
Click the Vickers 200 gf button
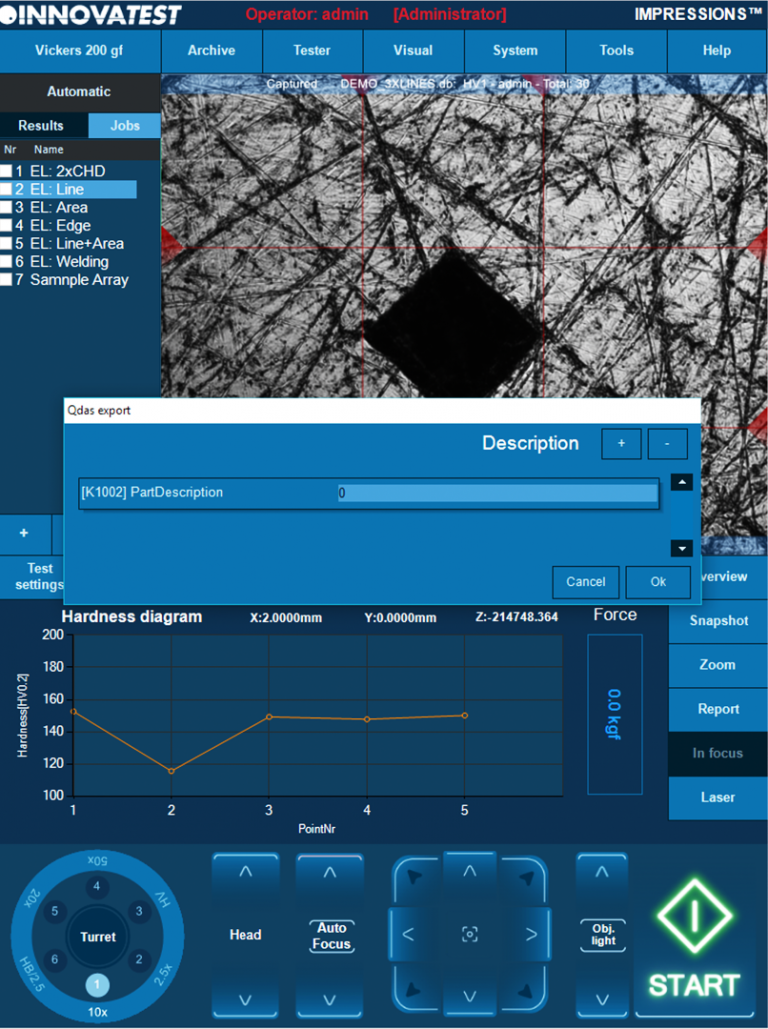(79, 51)
